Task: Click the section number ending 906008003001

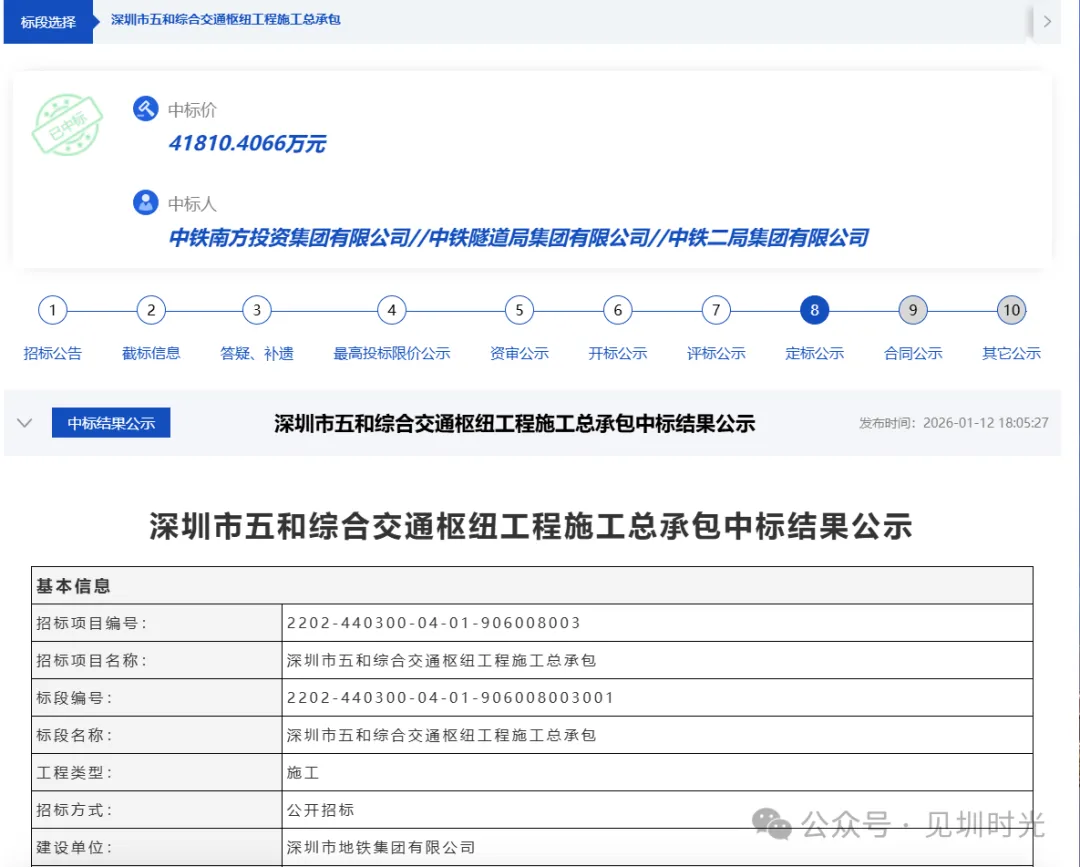Action: [x=450, y=698]
